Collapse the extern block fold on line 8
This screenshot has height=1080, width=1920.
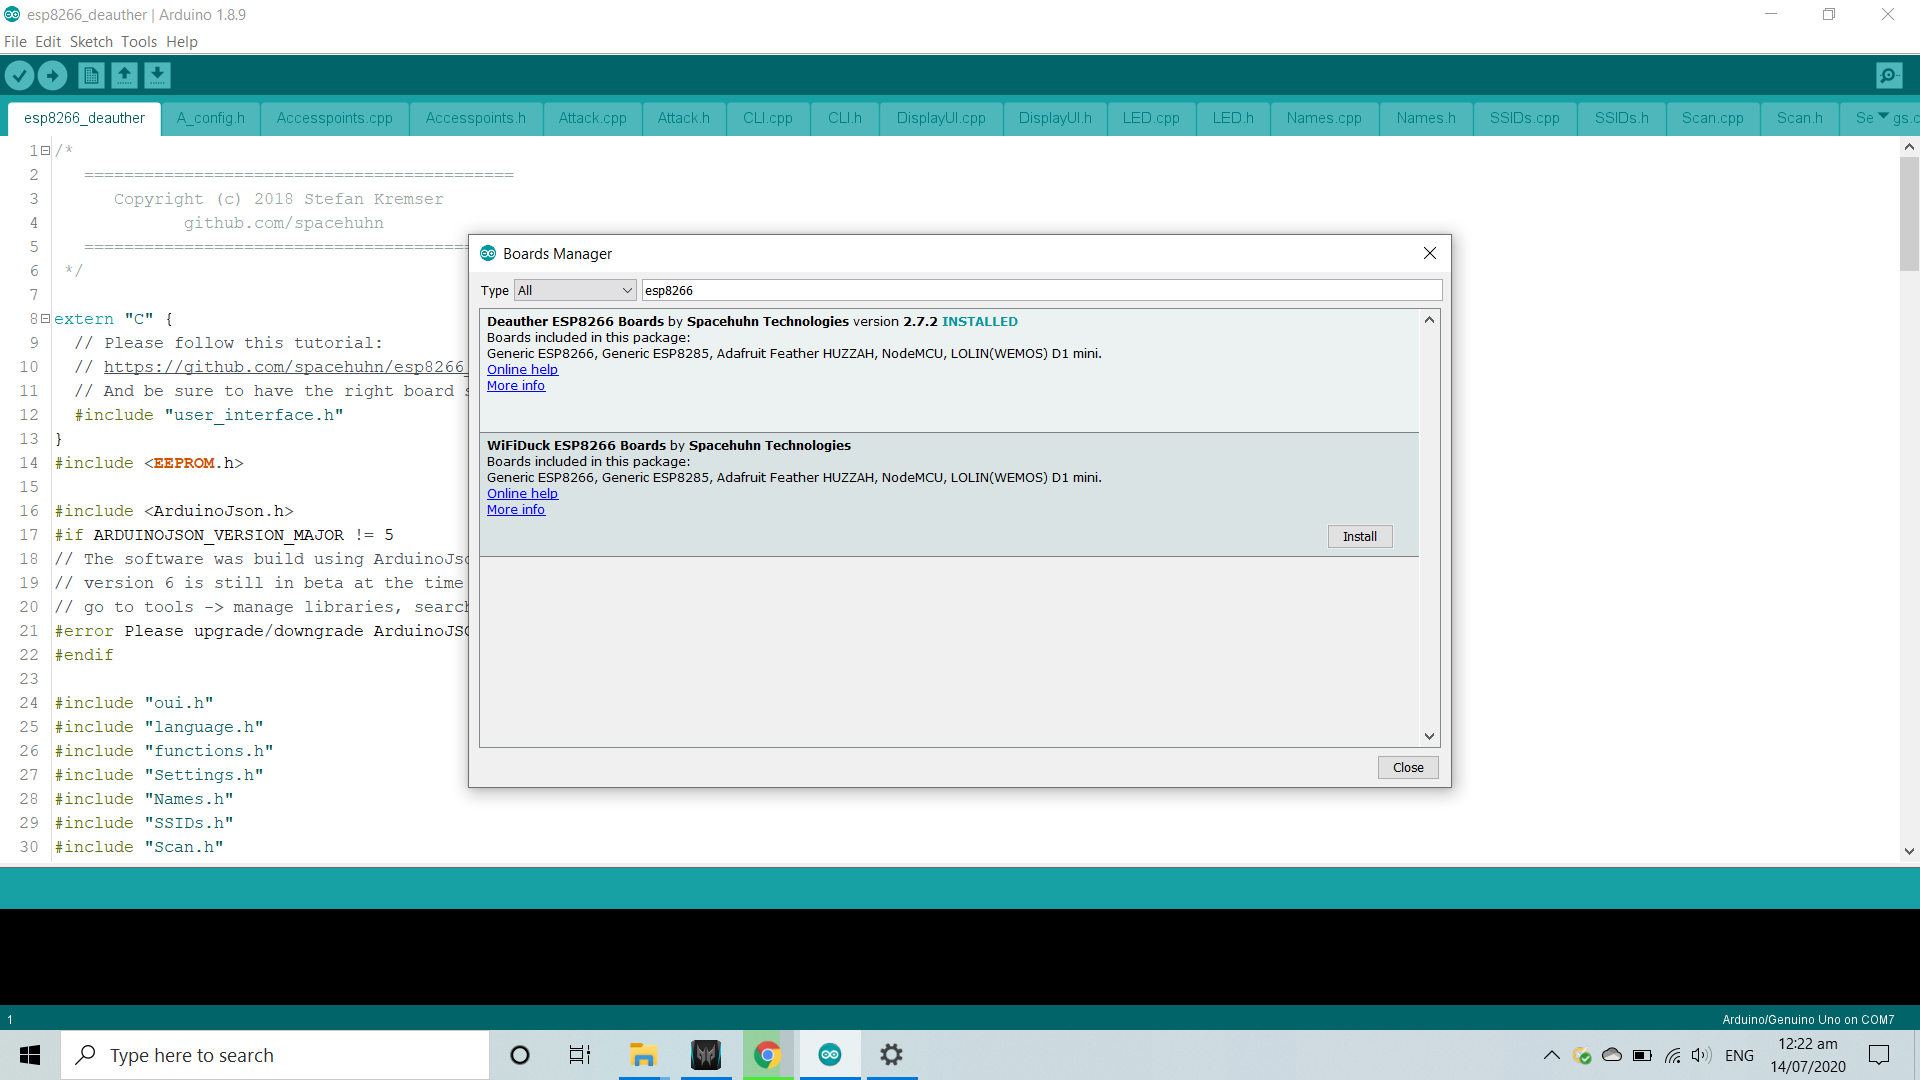click(x=45, y=319)
